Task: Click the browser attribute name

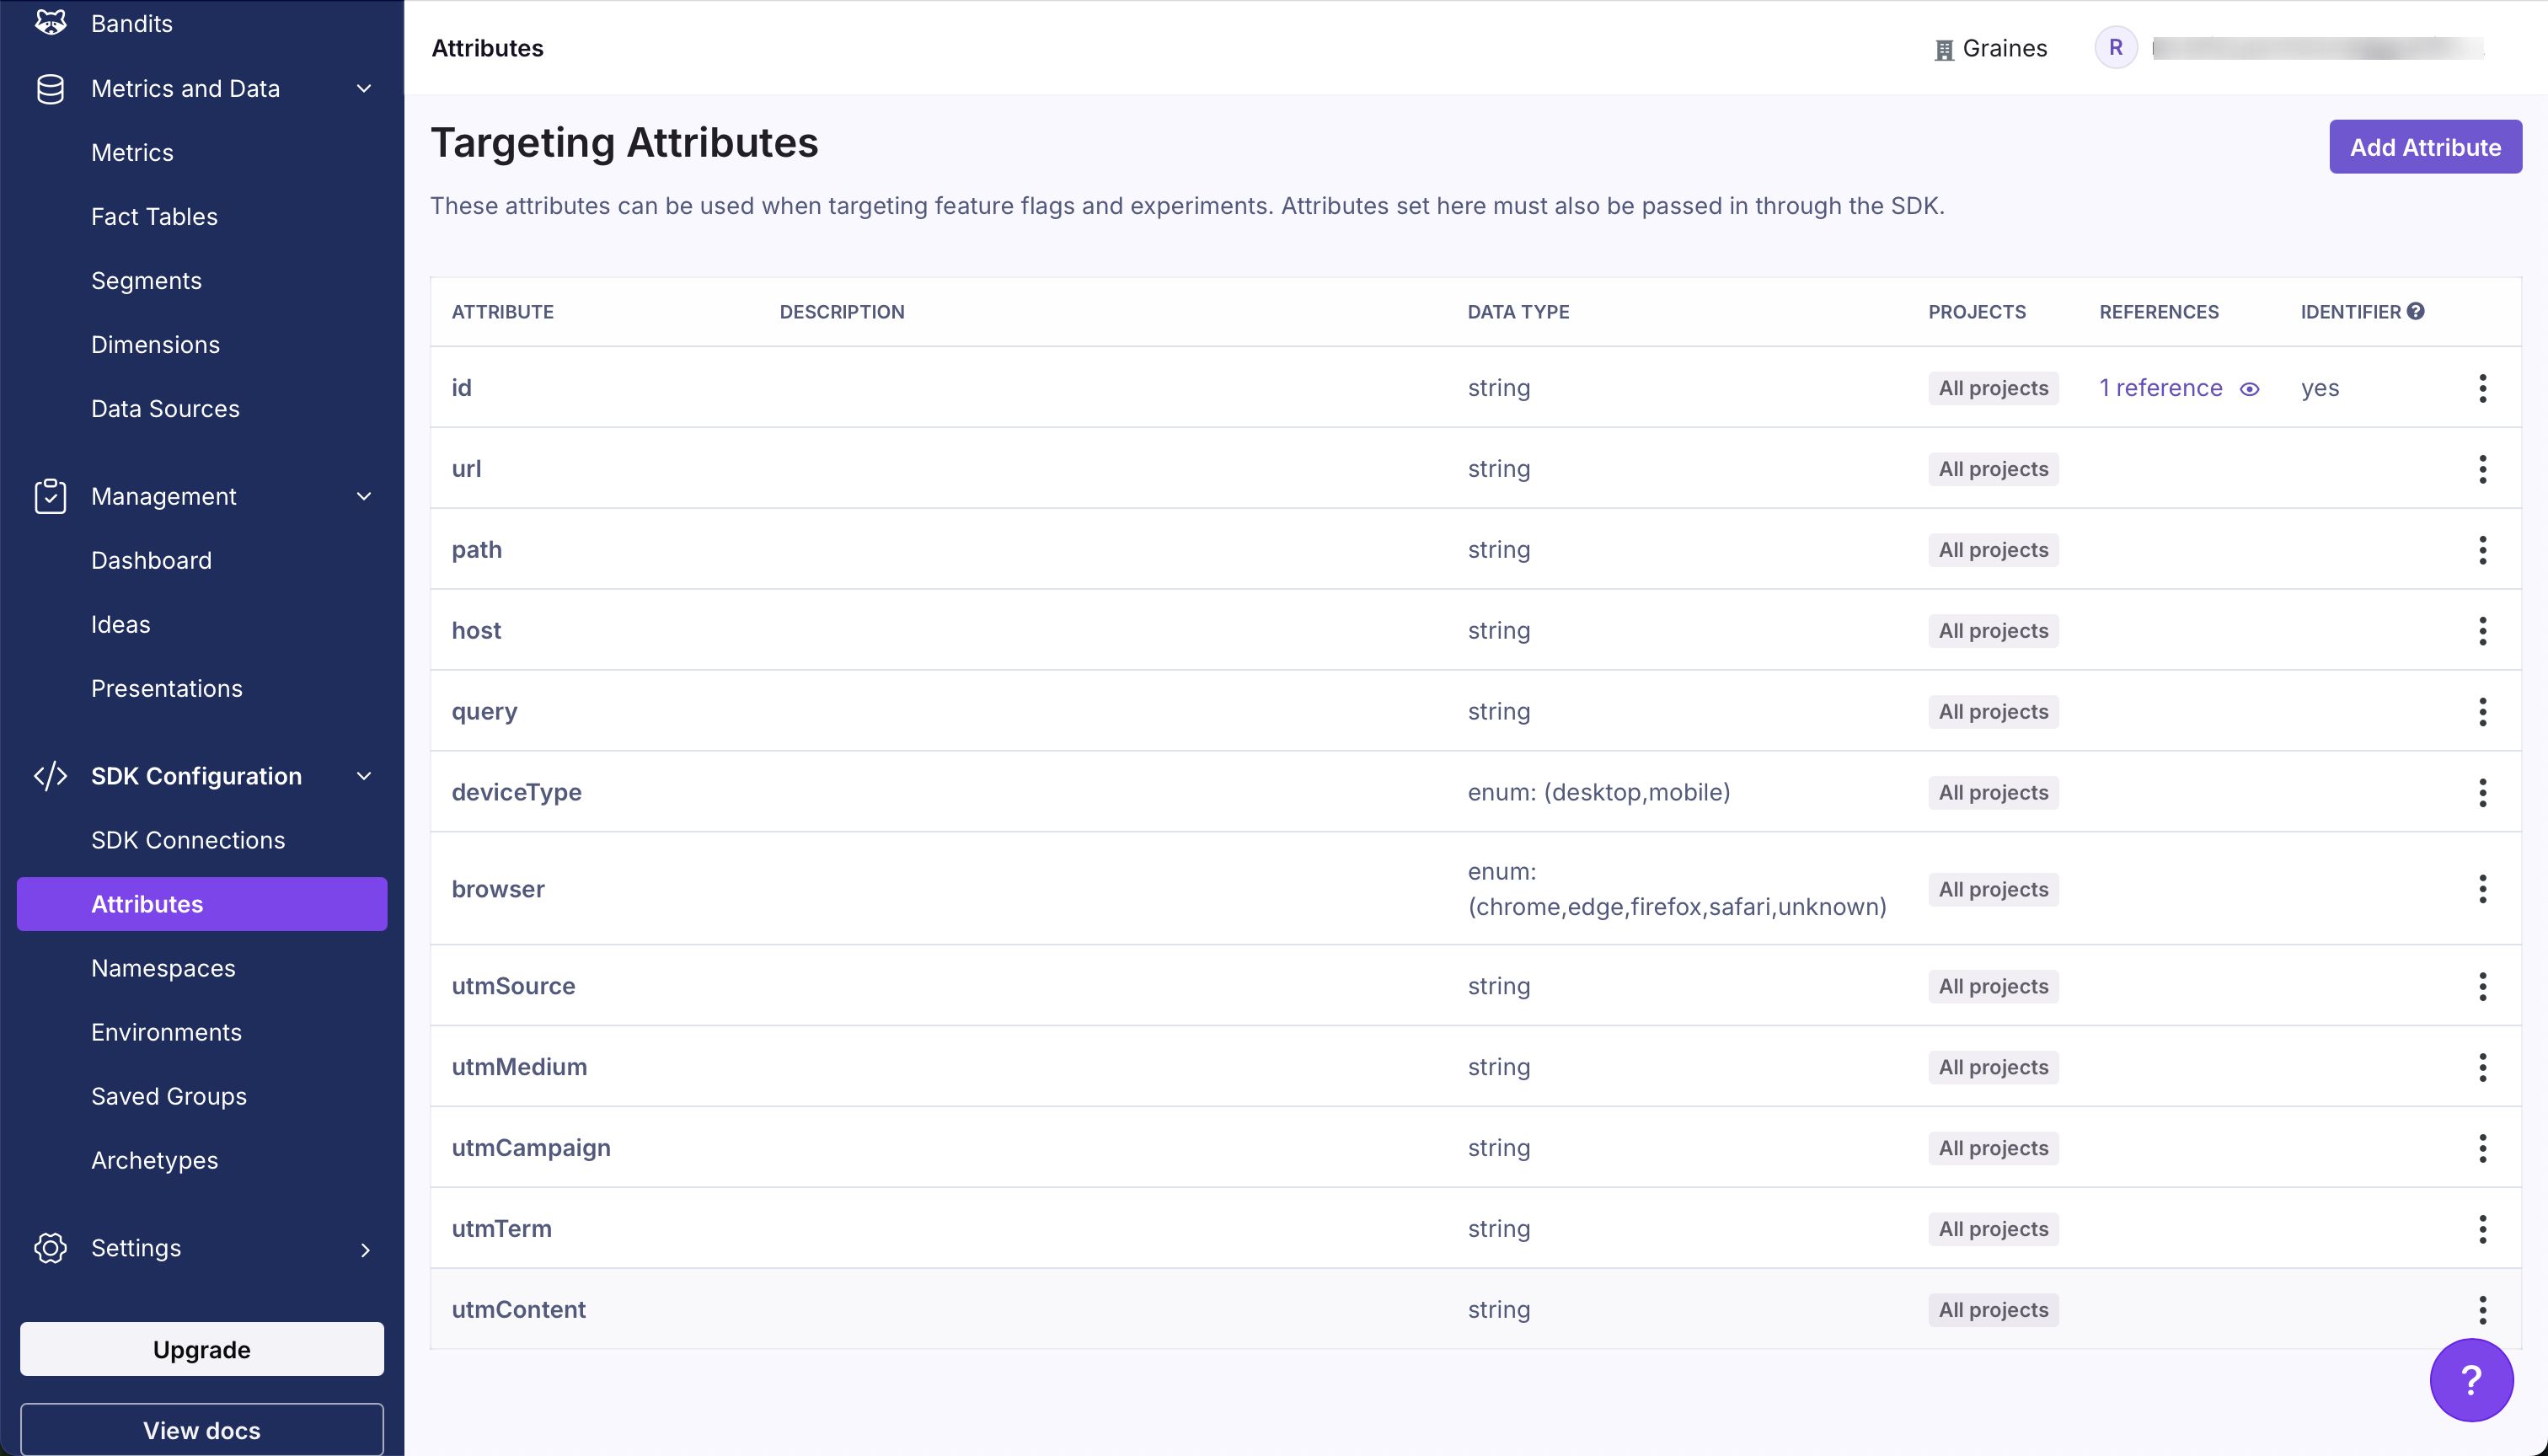Action: [x=498, y=889]
